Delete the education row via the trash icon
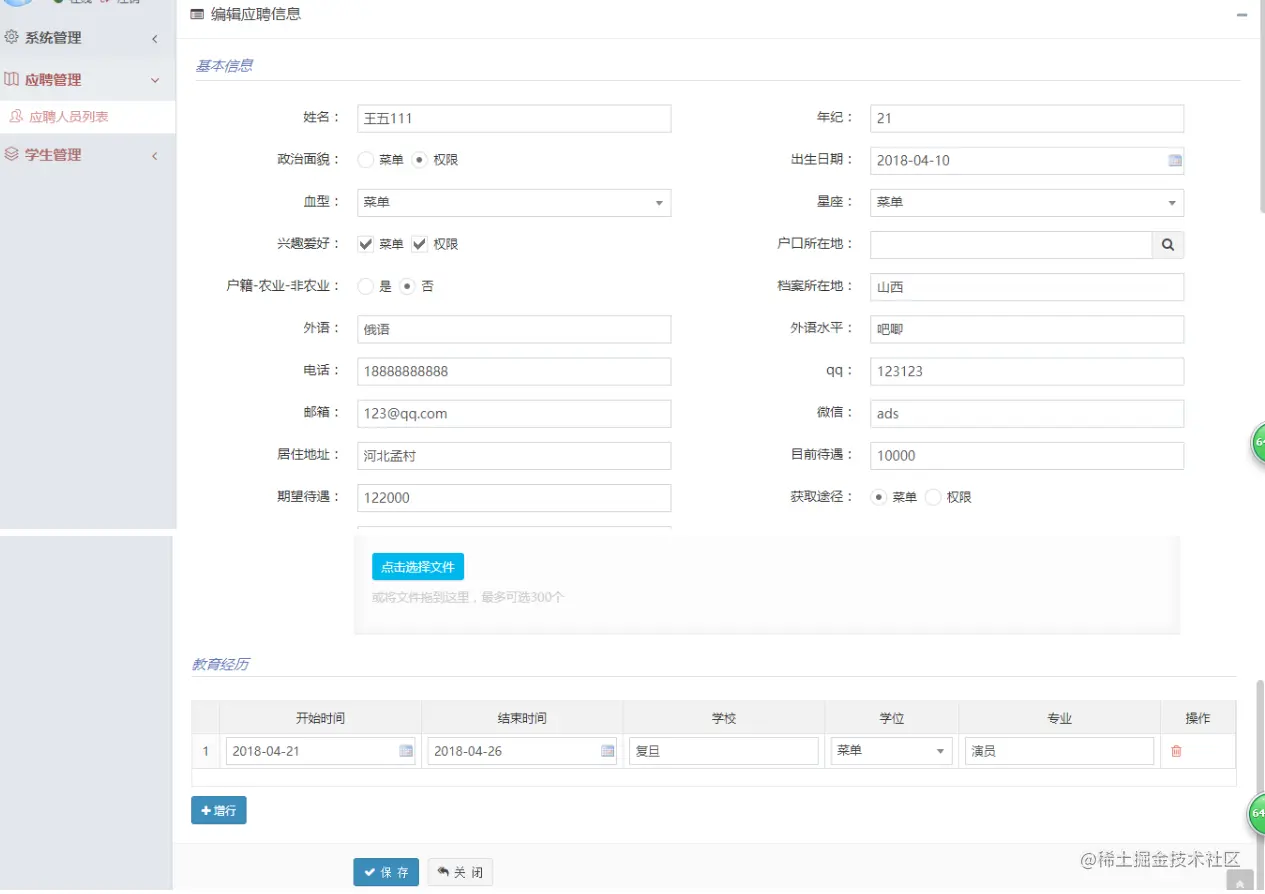The image size is (1265, 894). pyautogui.click(x=1176, y=751)
